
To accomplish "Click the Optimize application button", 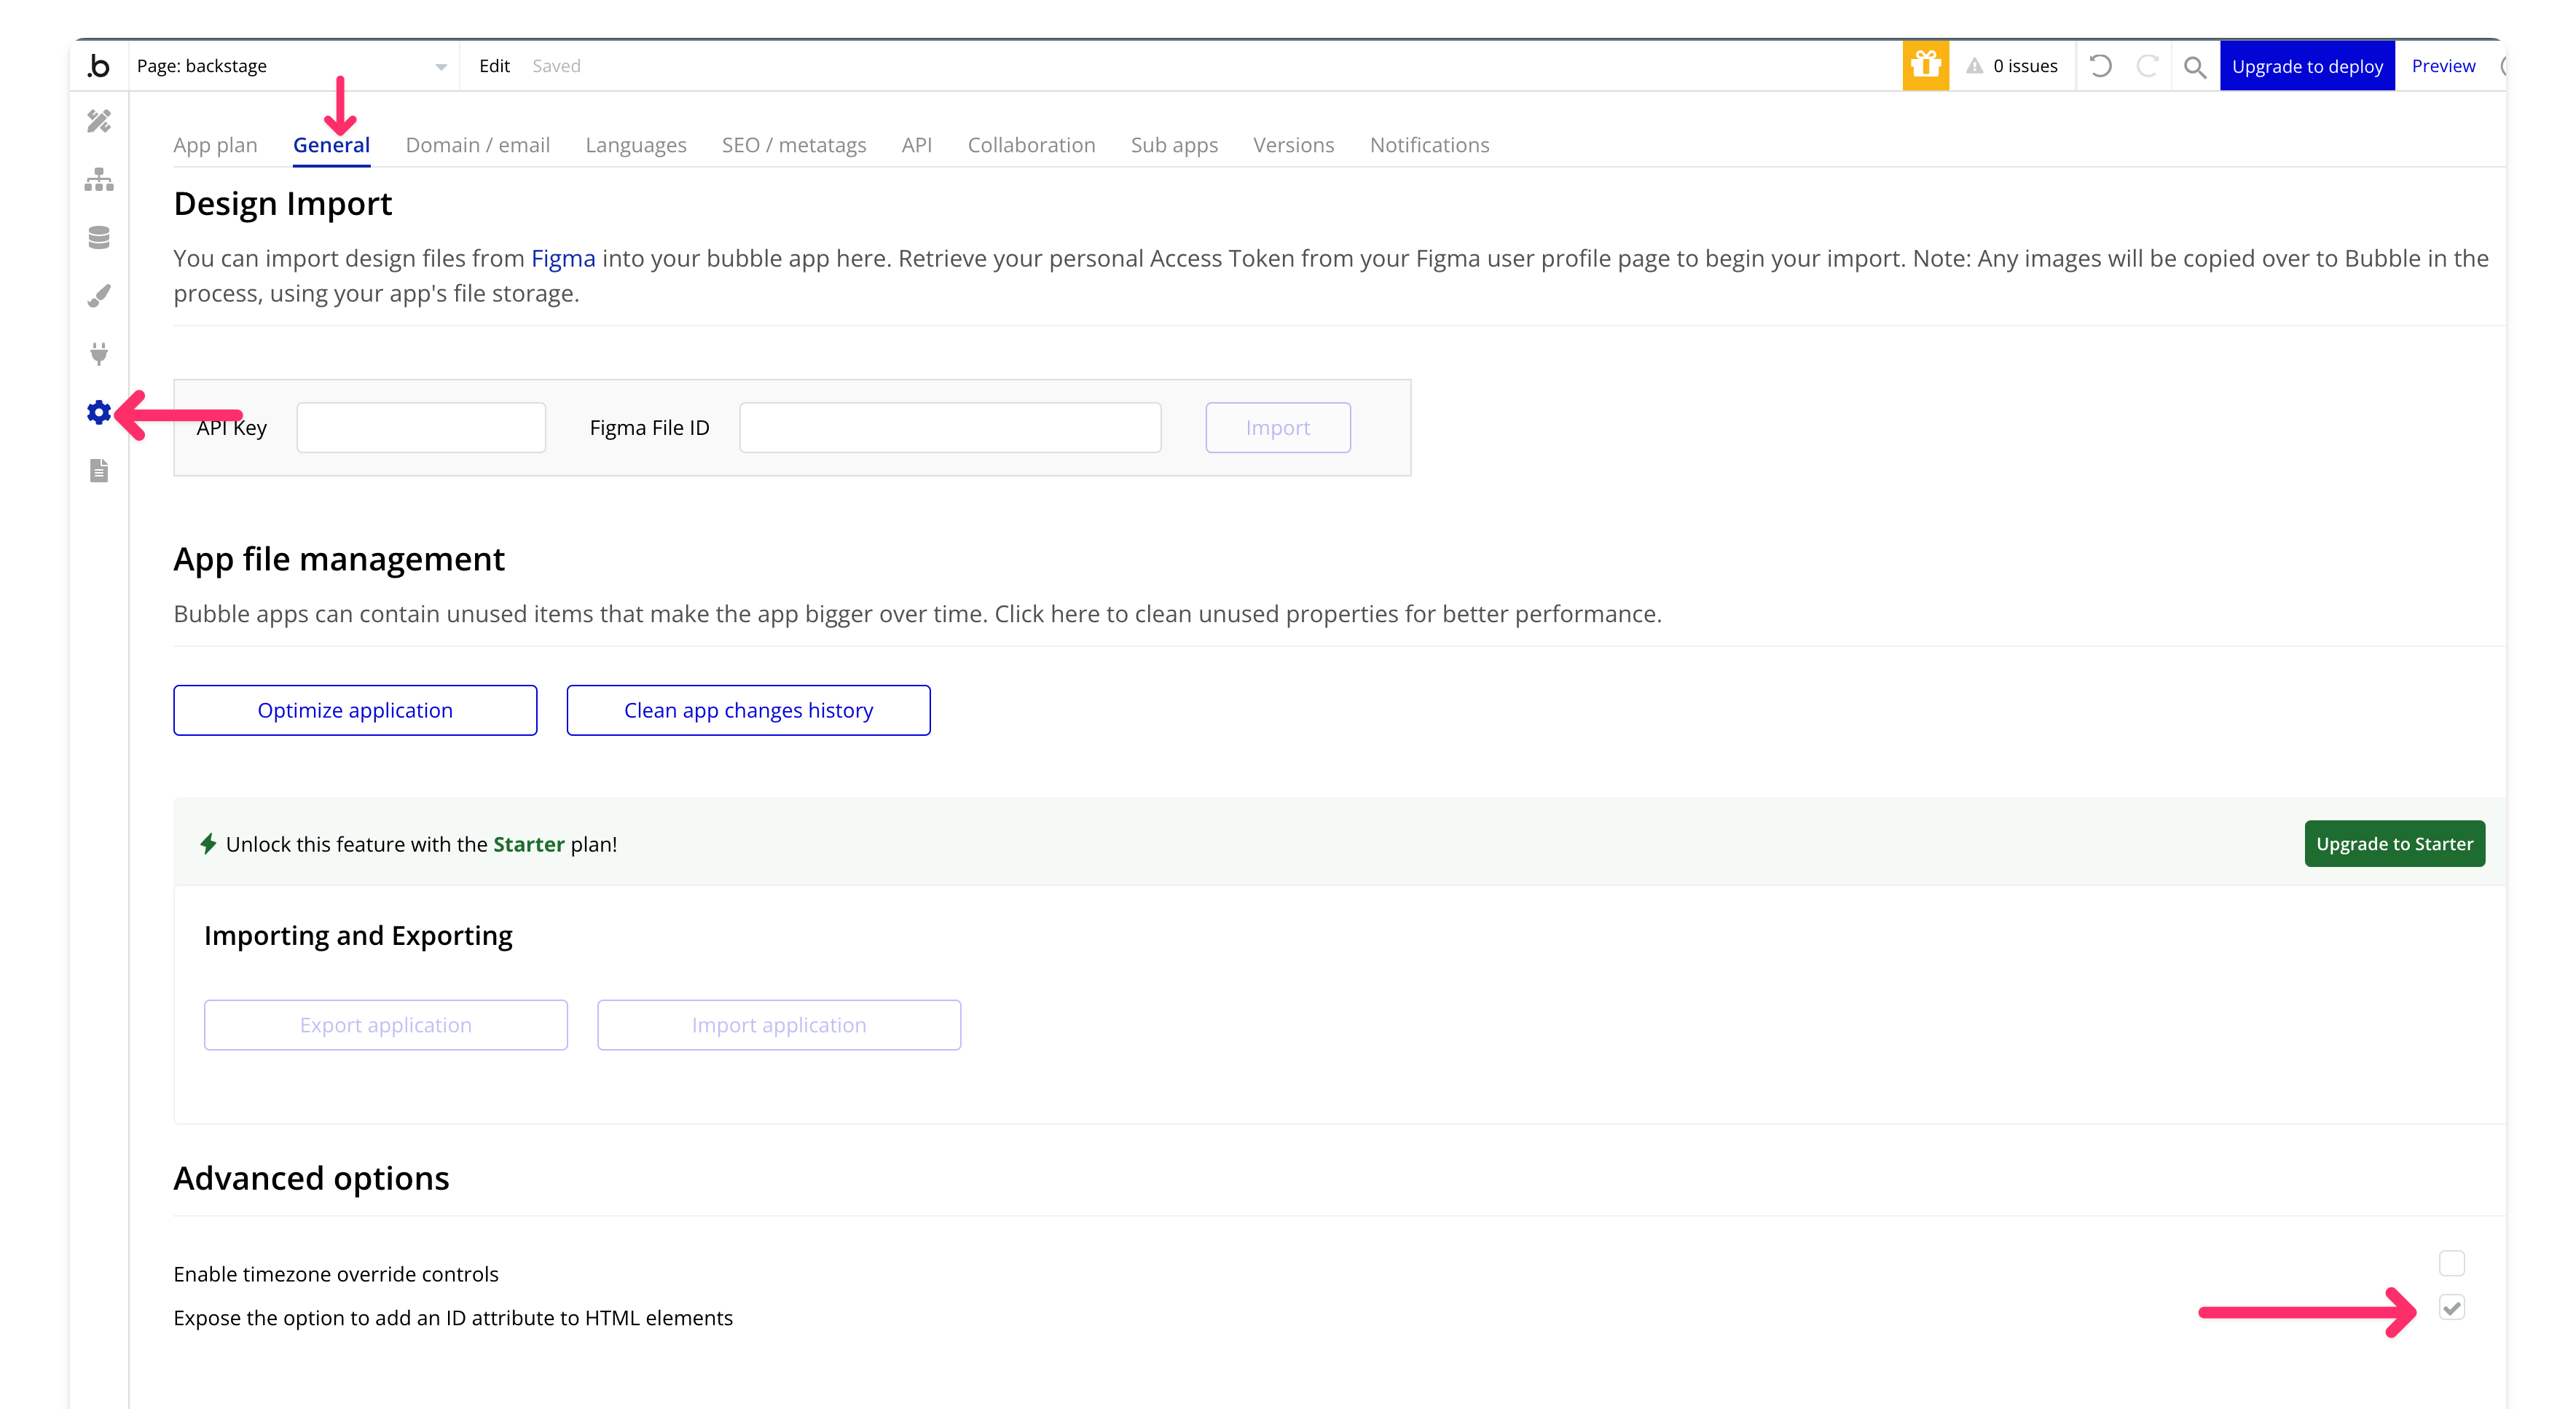I will (x=355, y=710).
